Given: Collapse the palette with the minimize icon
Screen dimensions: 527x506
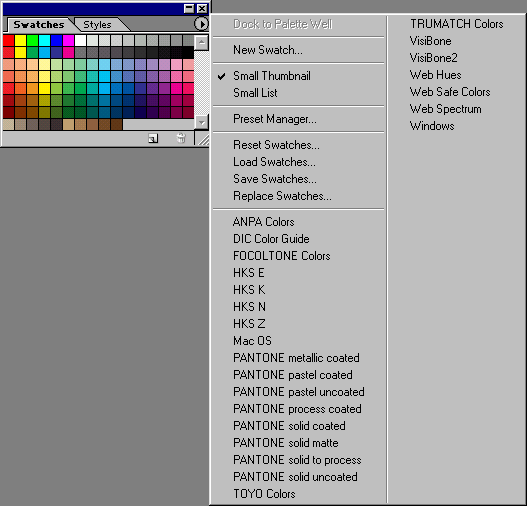Looking at the screenshot, I should click(189, 8).
